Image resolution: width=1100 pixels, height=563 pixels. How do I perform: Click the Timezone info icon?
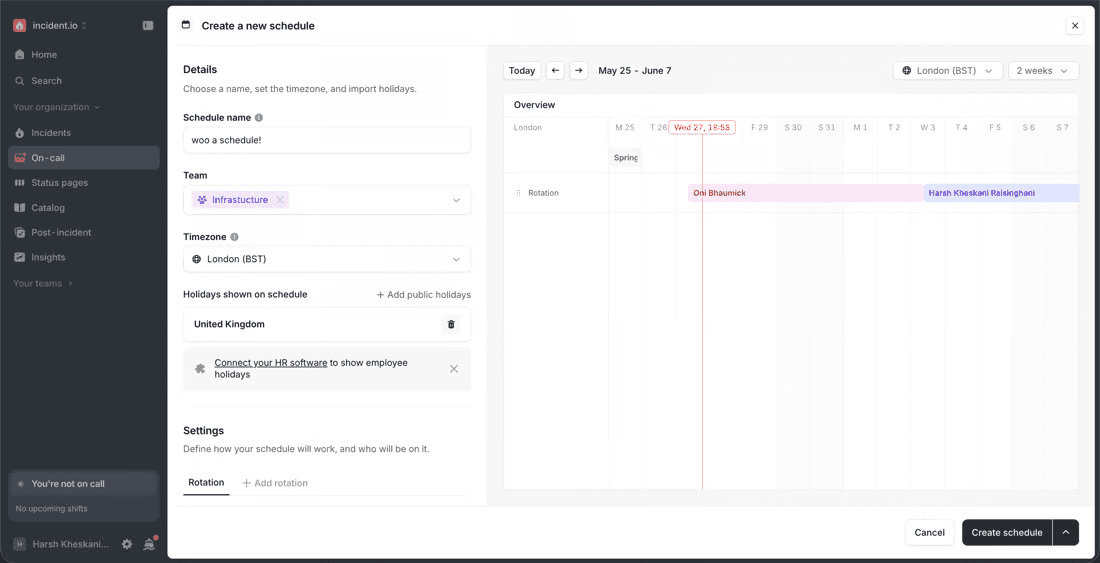234,237
